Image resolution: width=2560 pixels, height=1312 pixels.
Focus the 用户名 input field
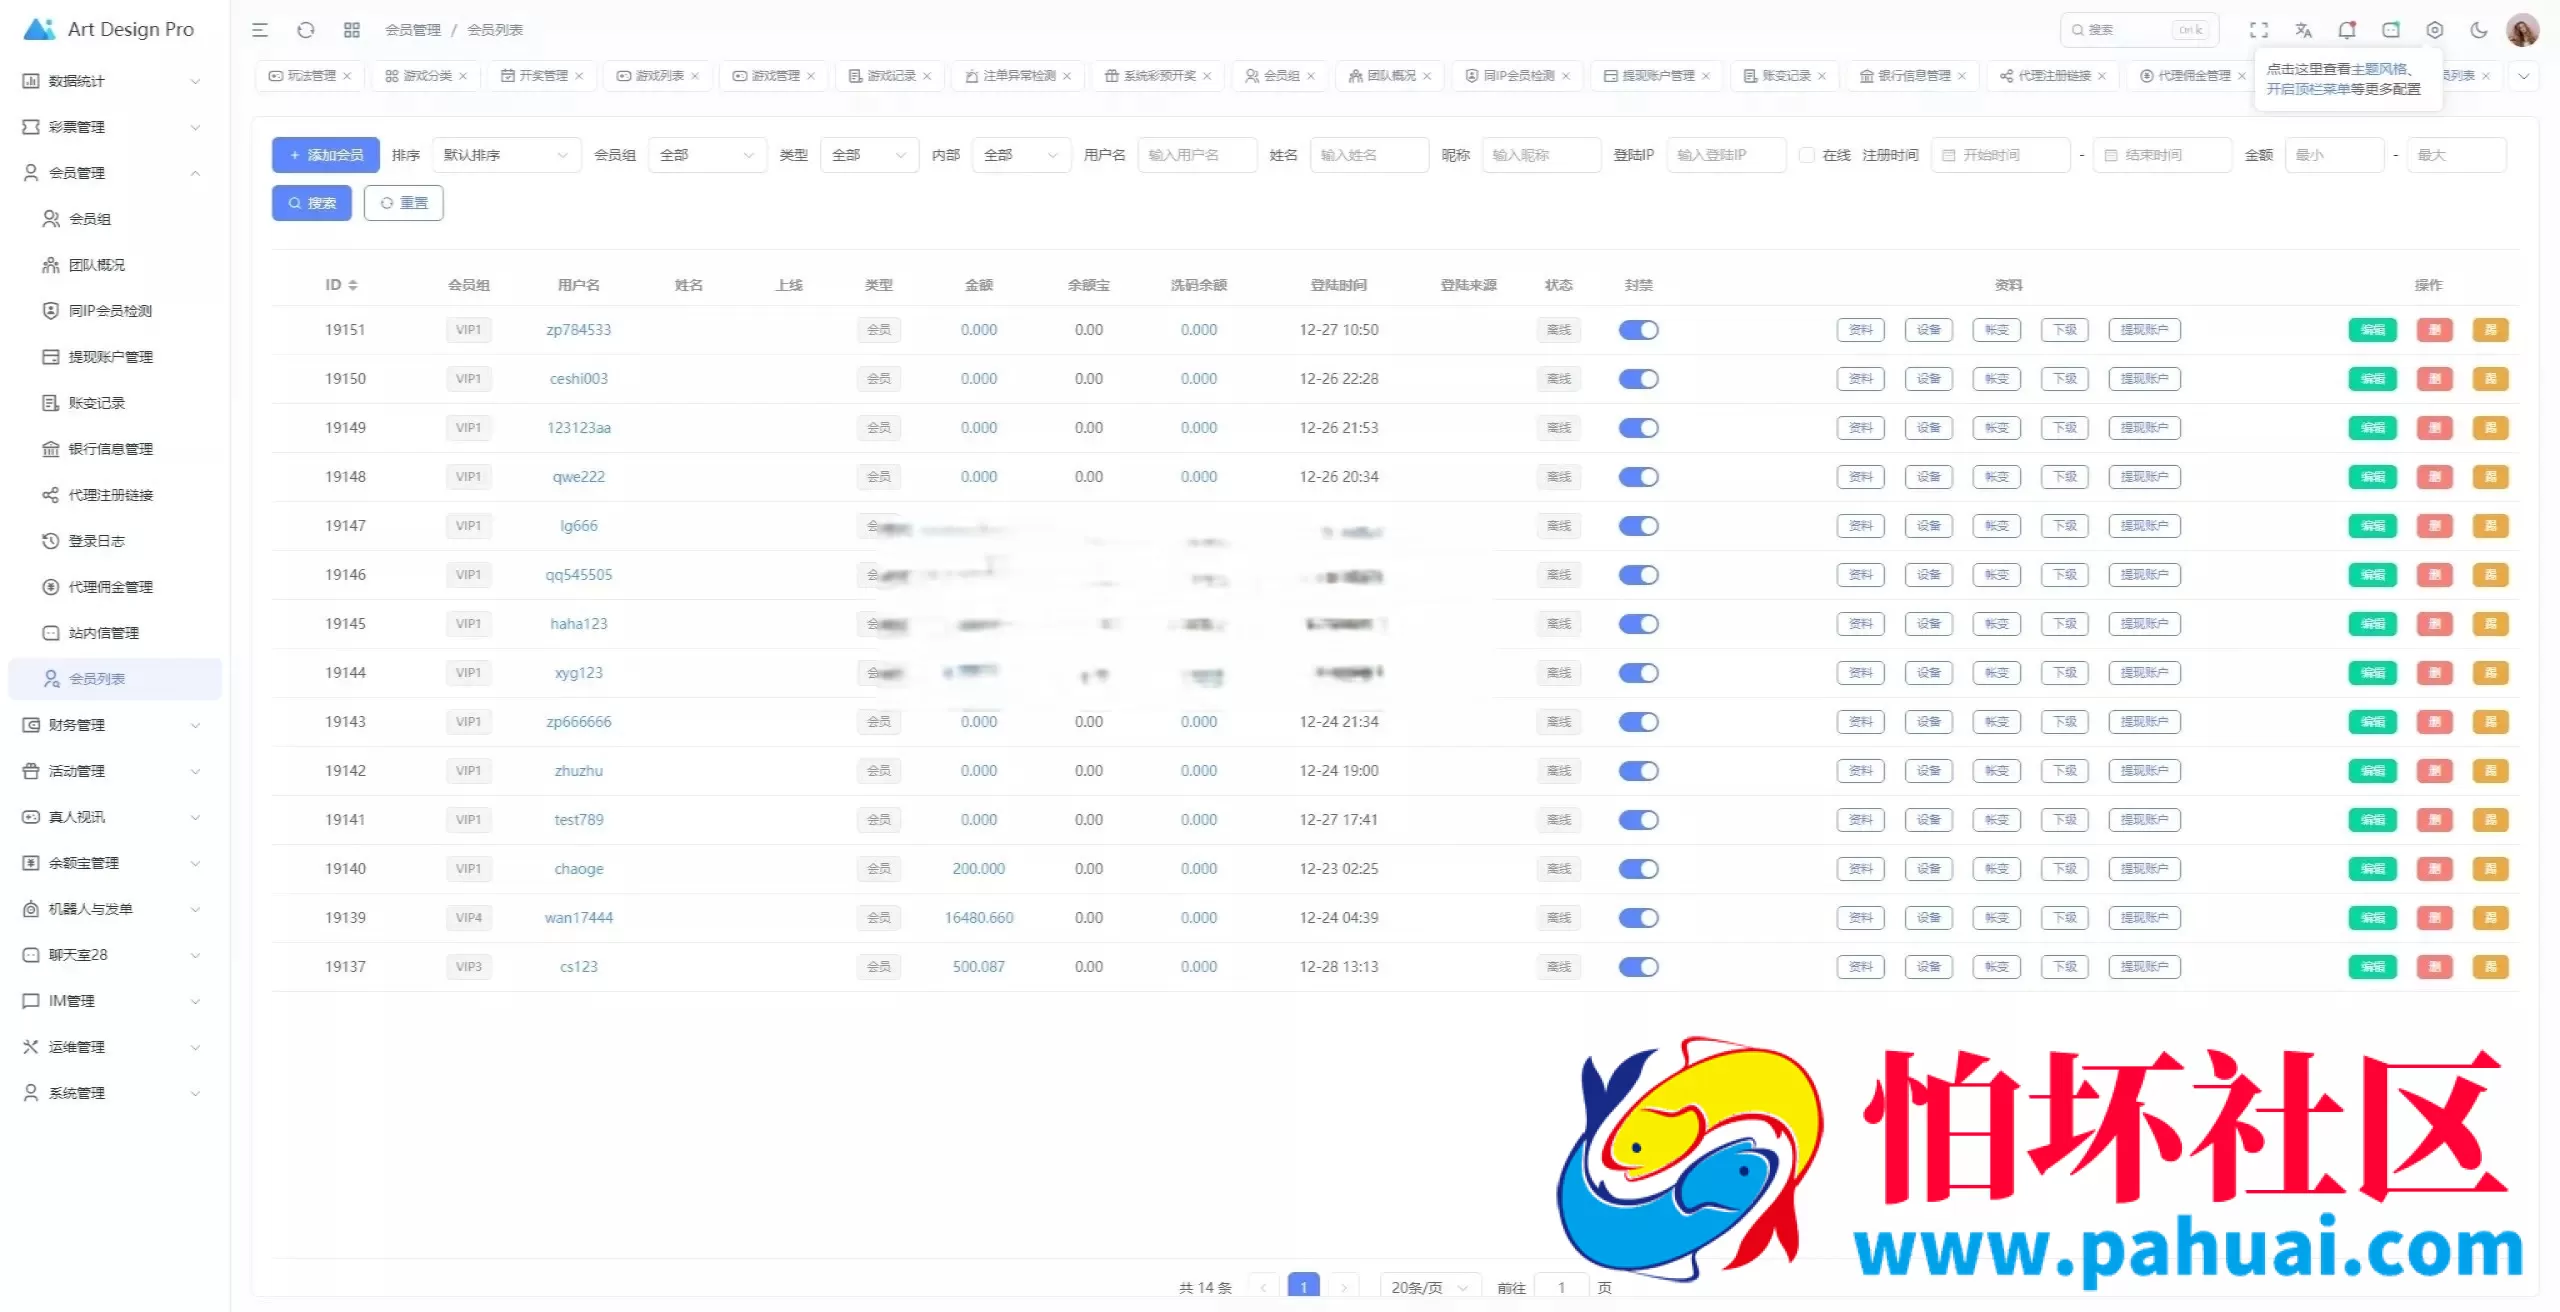(x=1197, y=155)
